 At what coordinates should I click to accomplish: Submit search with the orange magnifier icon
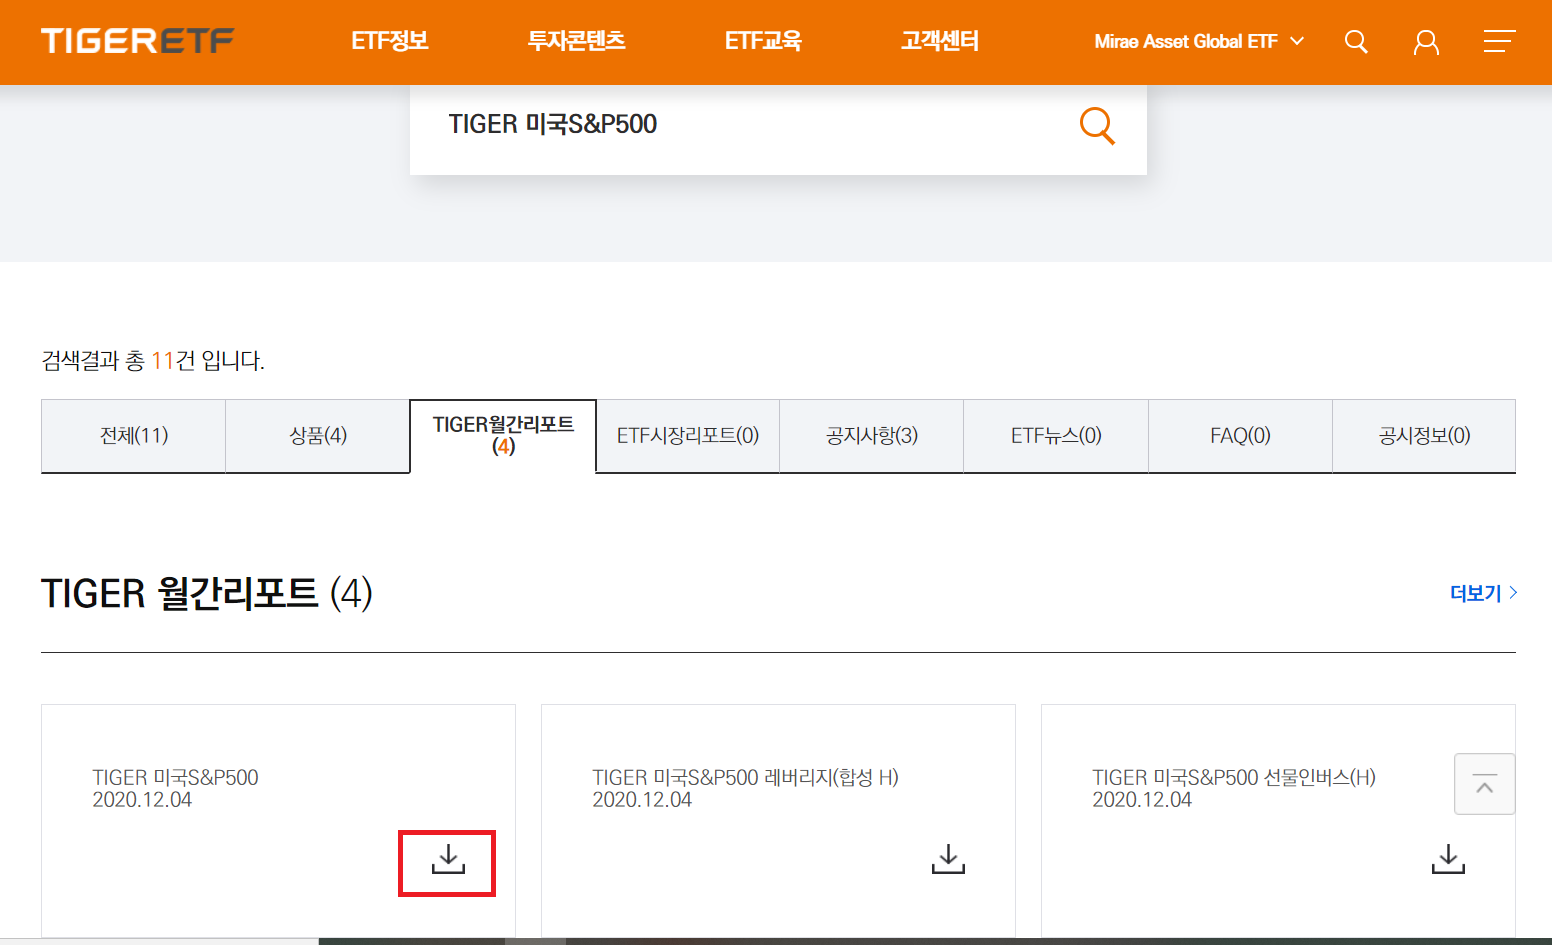click(1097, 125)
